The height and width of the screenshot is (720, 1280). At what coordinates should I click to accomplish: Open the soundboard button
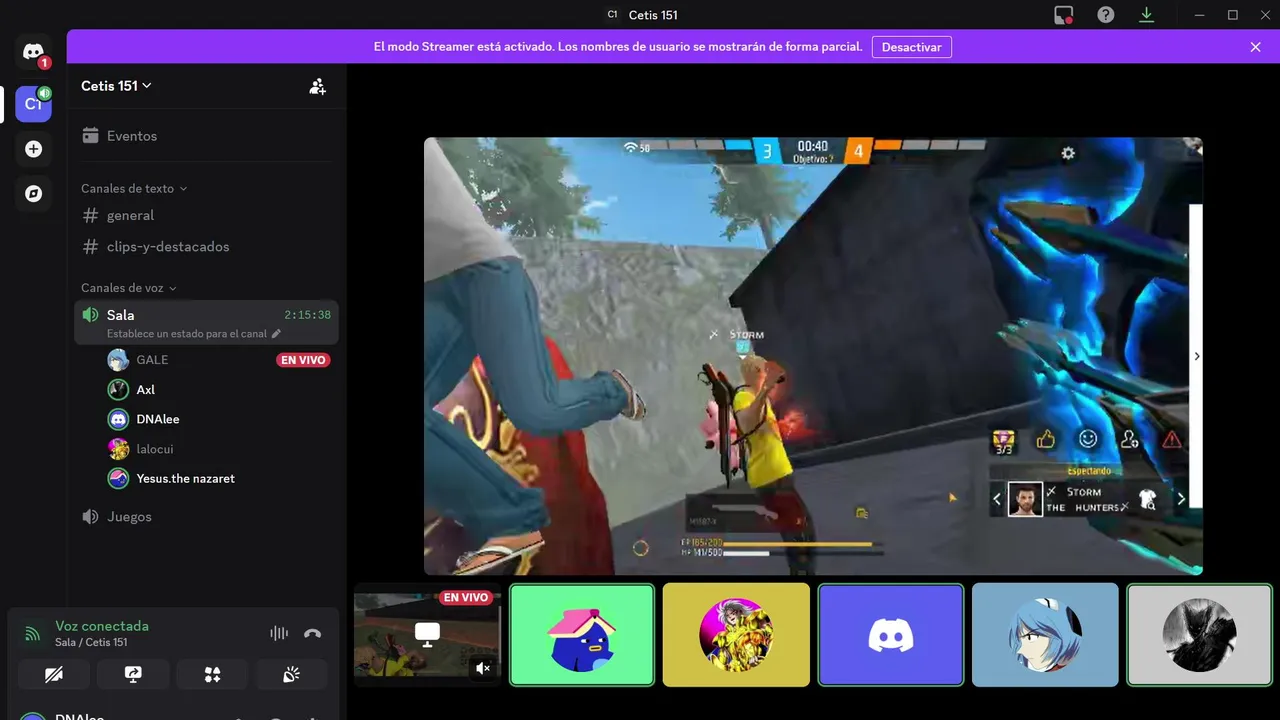coord(291,675)
